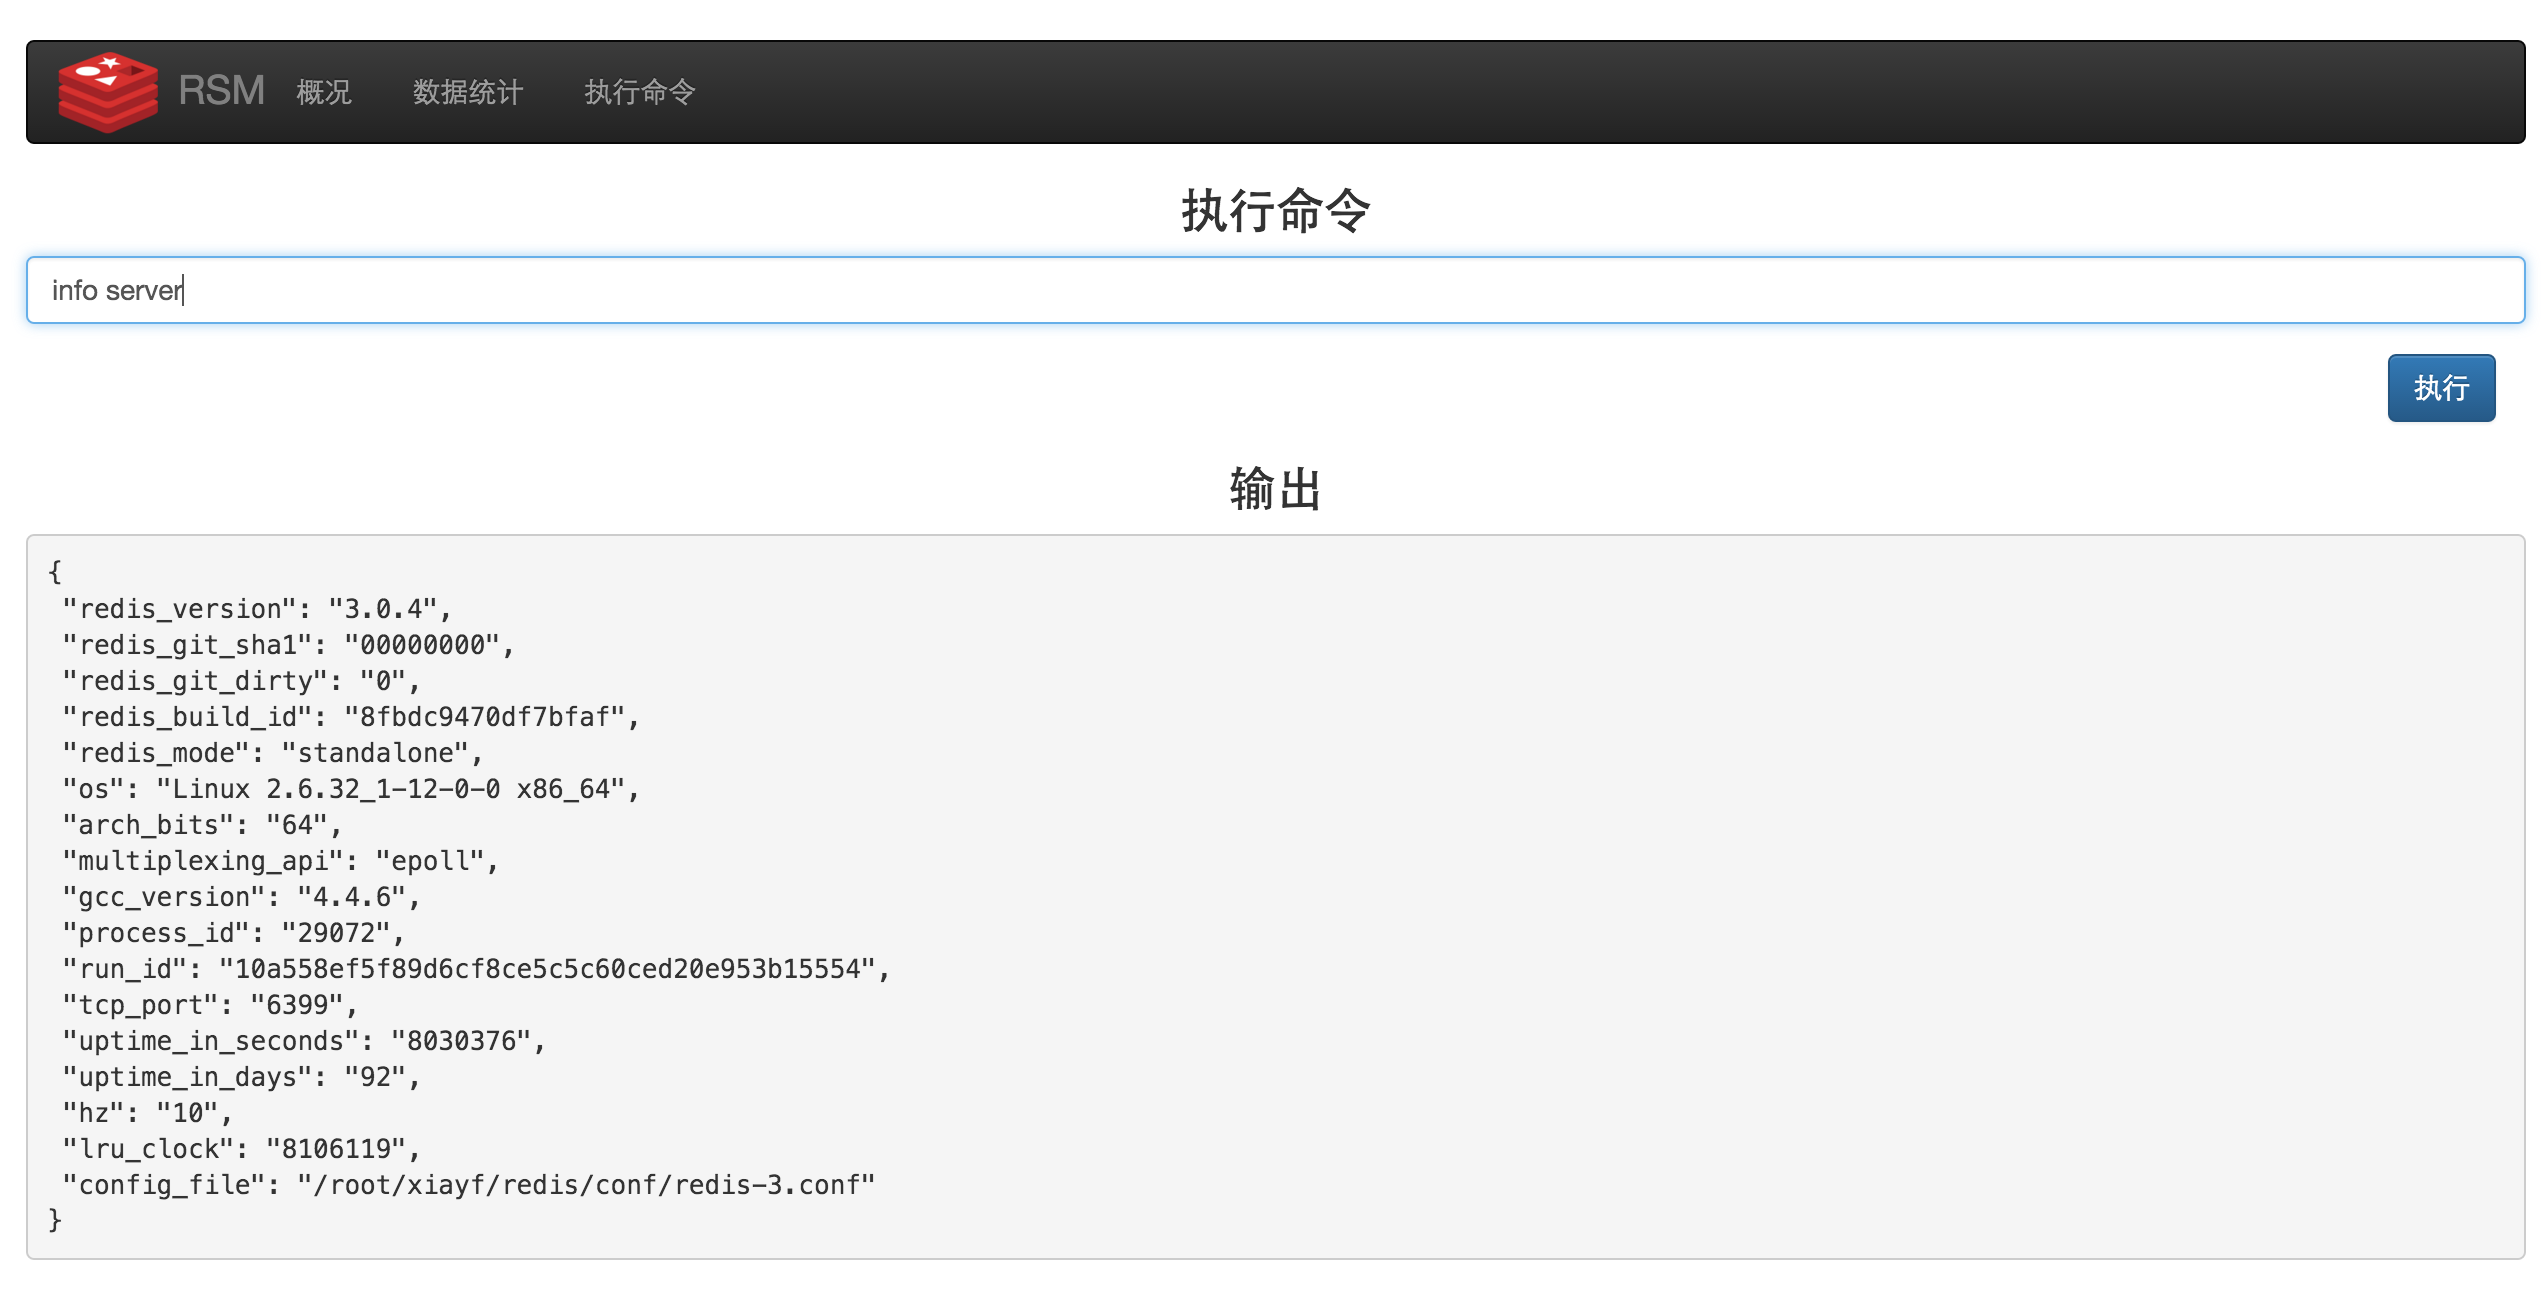
Task: Click the gcc_version output line
Action: point(240,897)
